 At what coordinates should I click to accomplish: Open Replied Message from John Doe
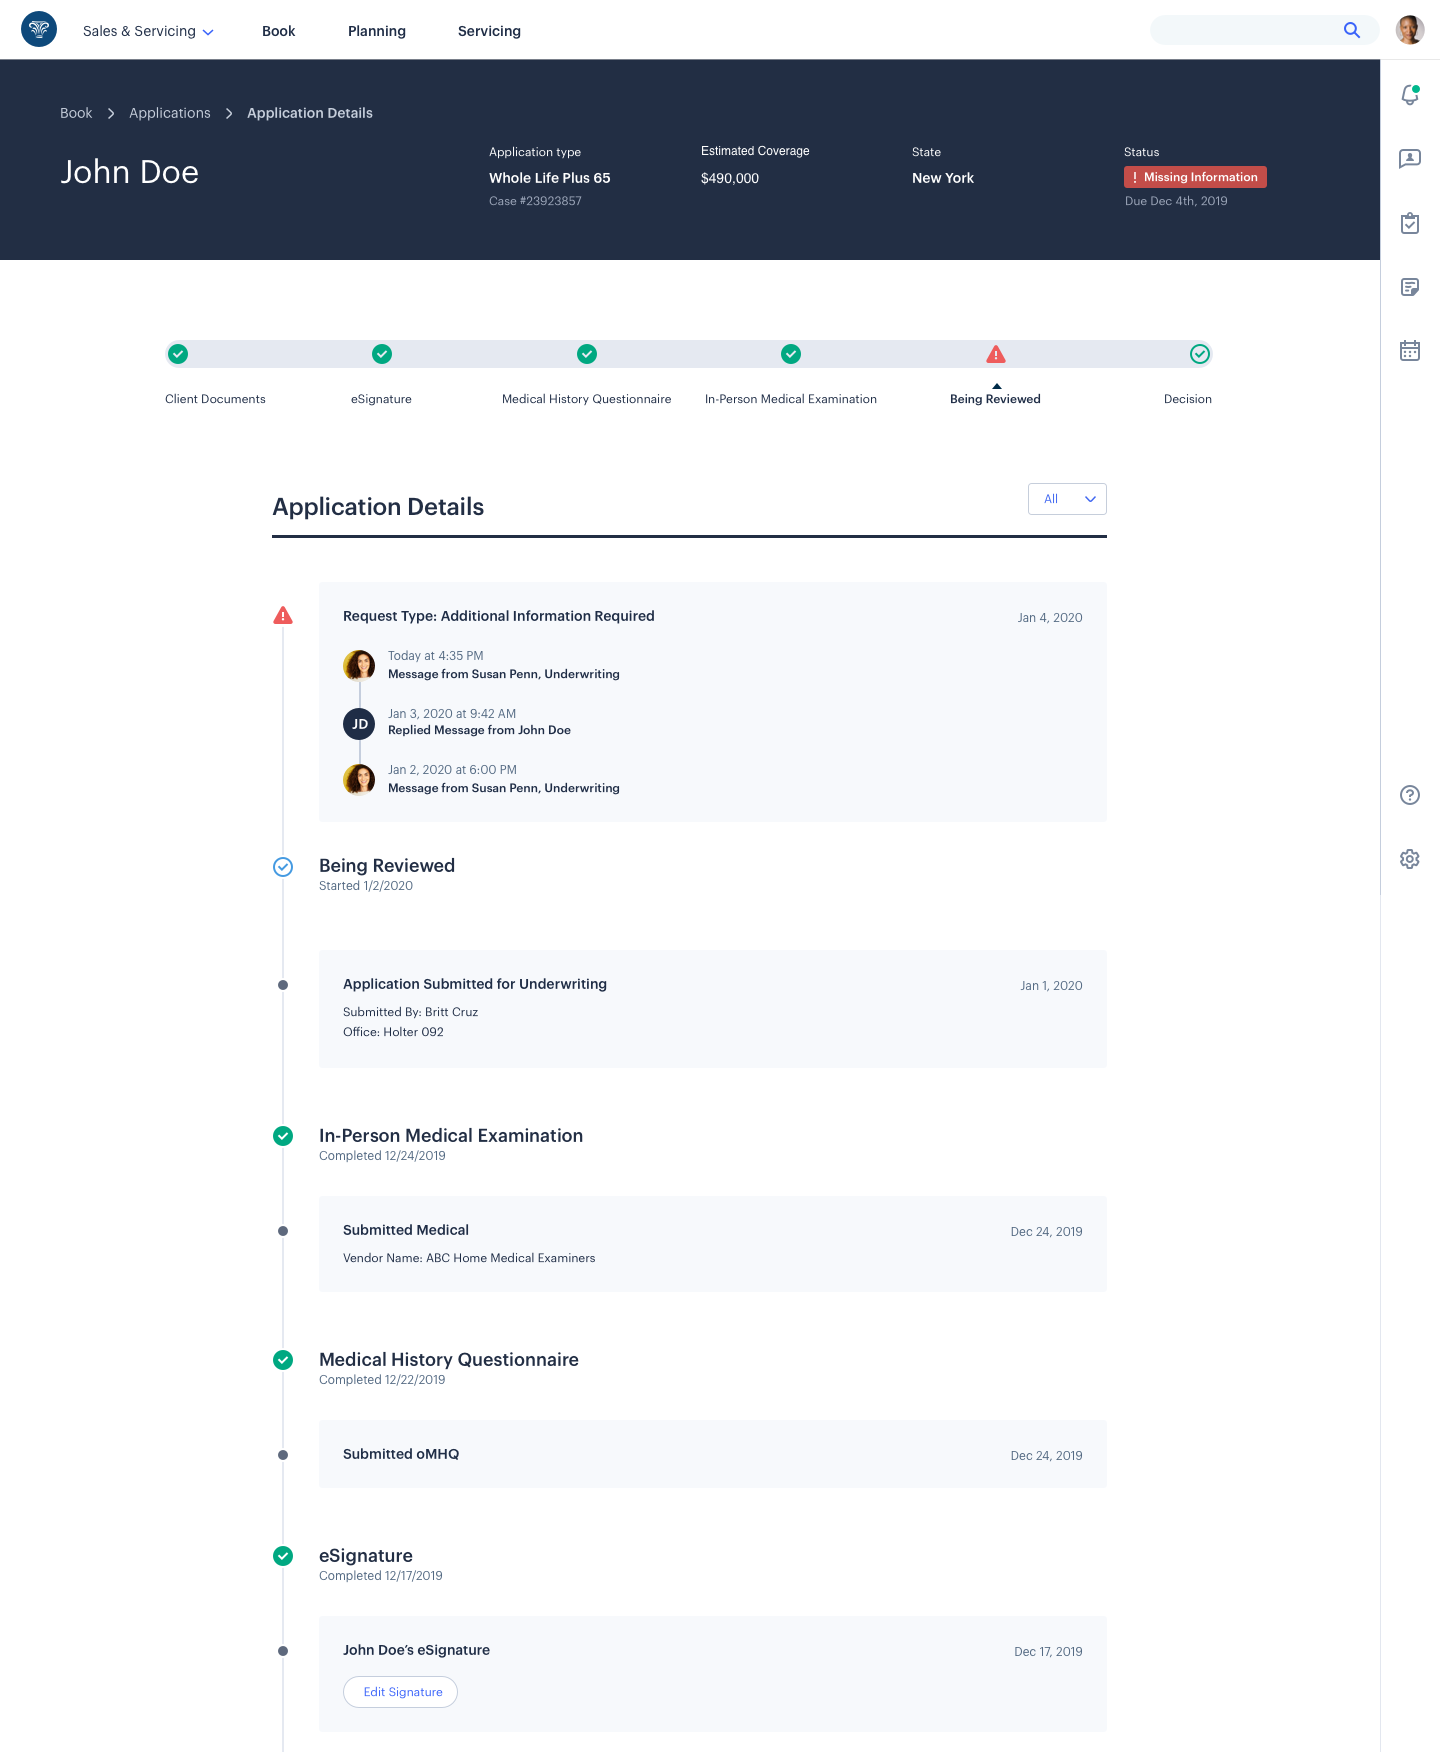480,730
